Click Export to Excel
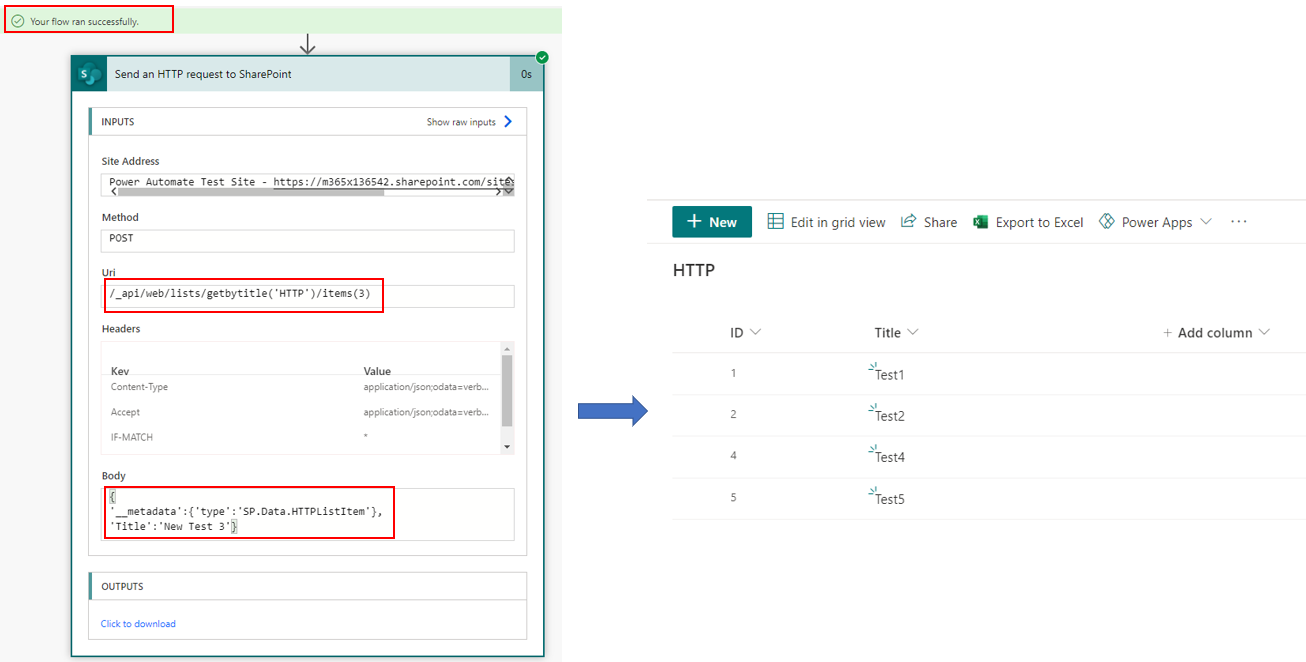This screenshot has width=1306, height=662. [1028, 222]
